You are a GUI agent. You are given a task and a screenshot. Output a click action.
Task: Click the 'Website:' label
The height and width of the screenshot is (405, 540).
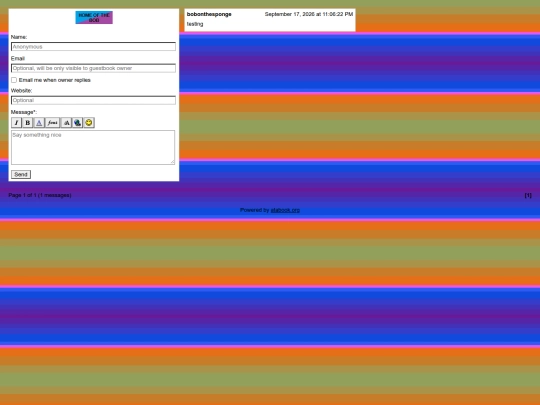tap(21, 91)
